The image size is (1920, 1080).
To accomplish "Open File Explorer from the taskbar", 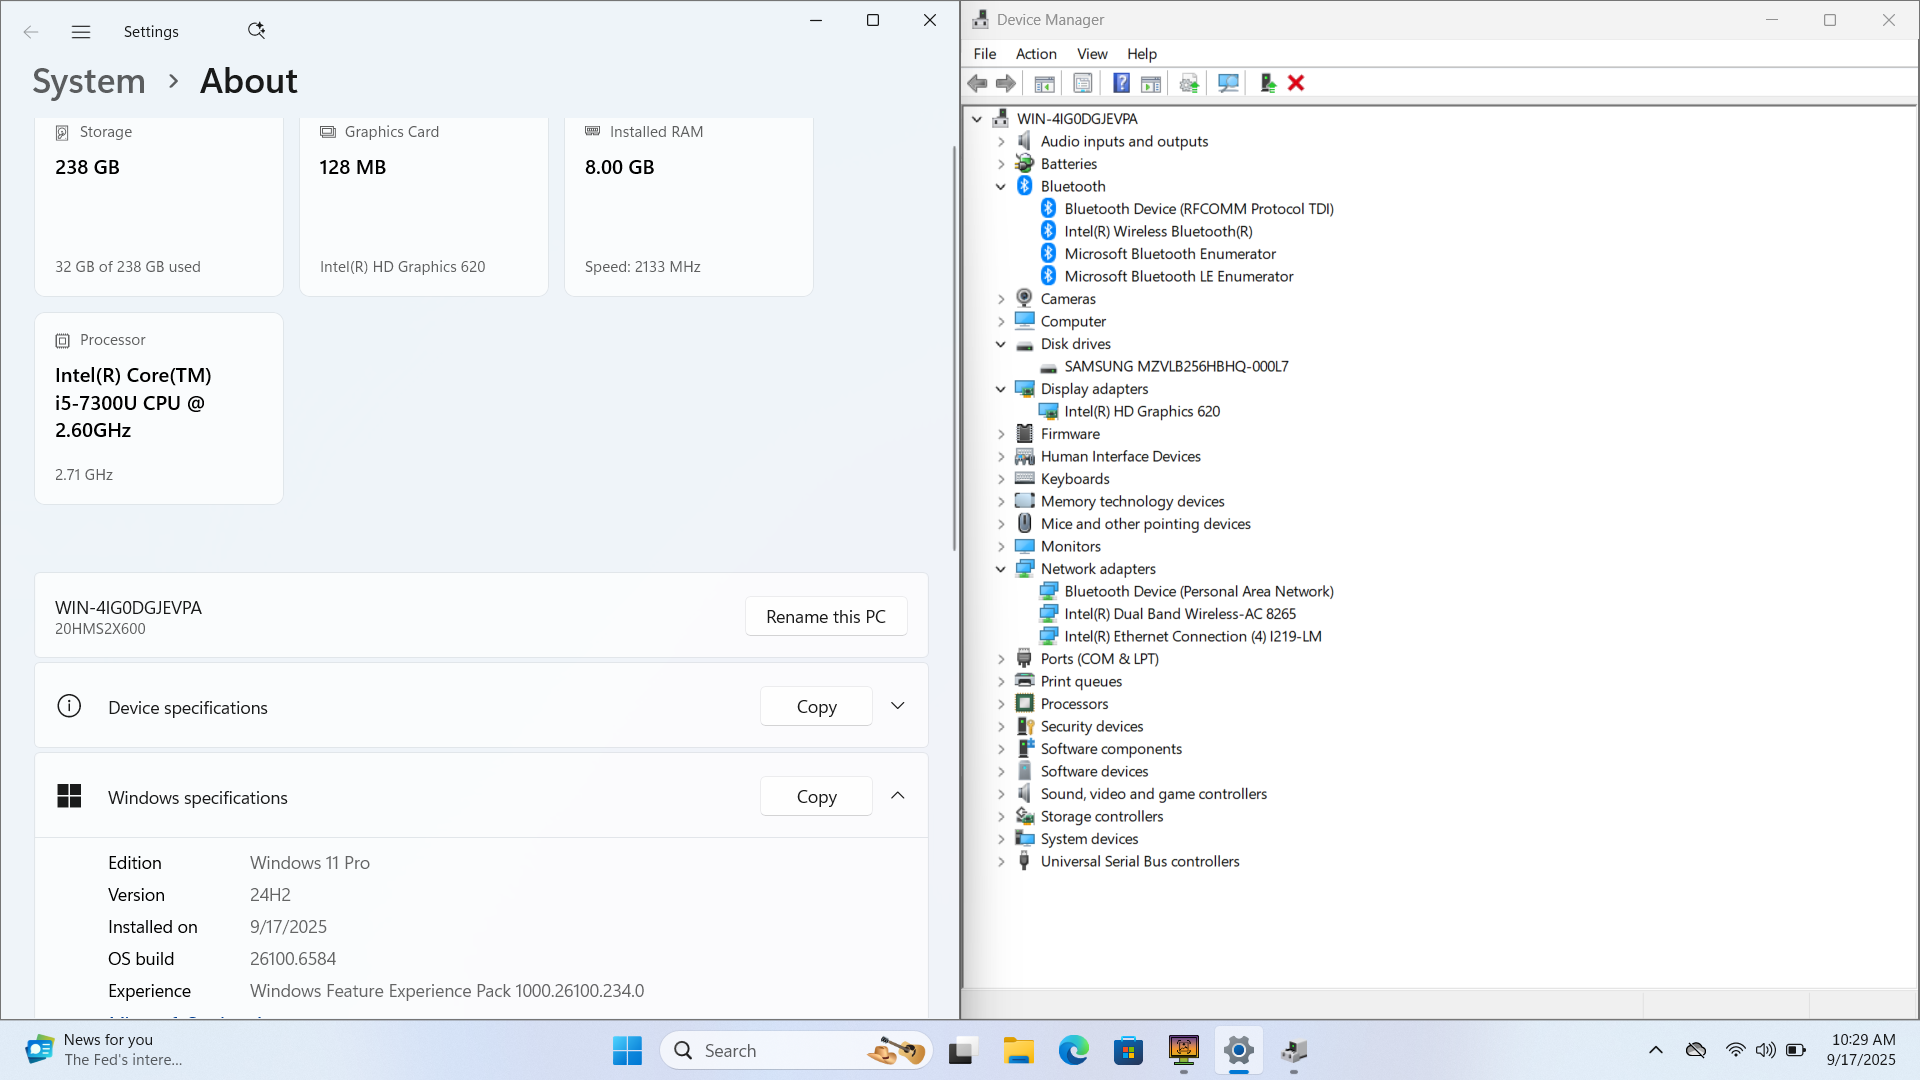I will (x=1018, y=1050).
